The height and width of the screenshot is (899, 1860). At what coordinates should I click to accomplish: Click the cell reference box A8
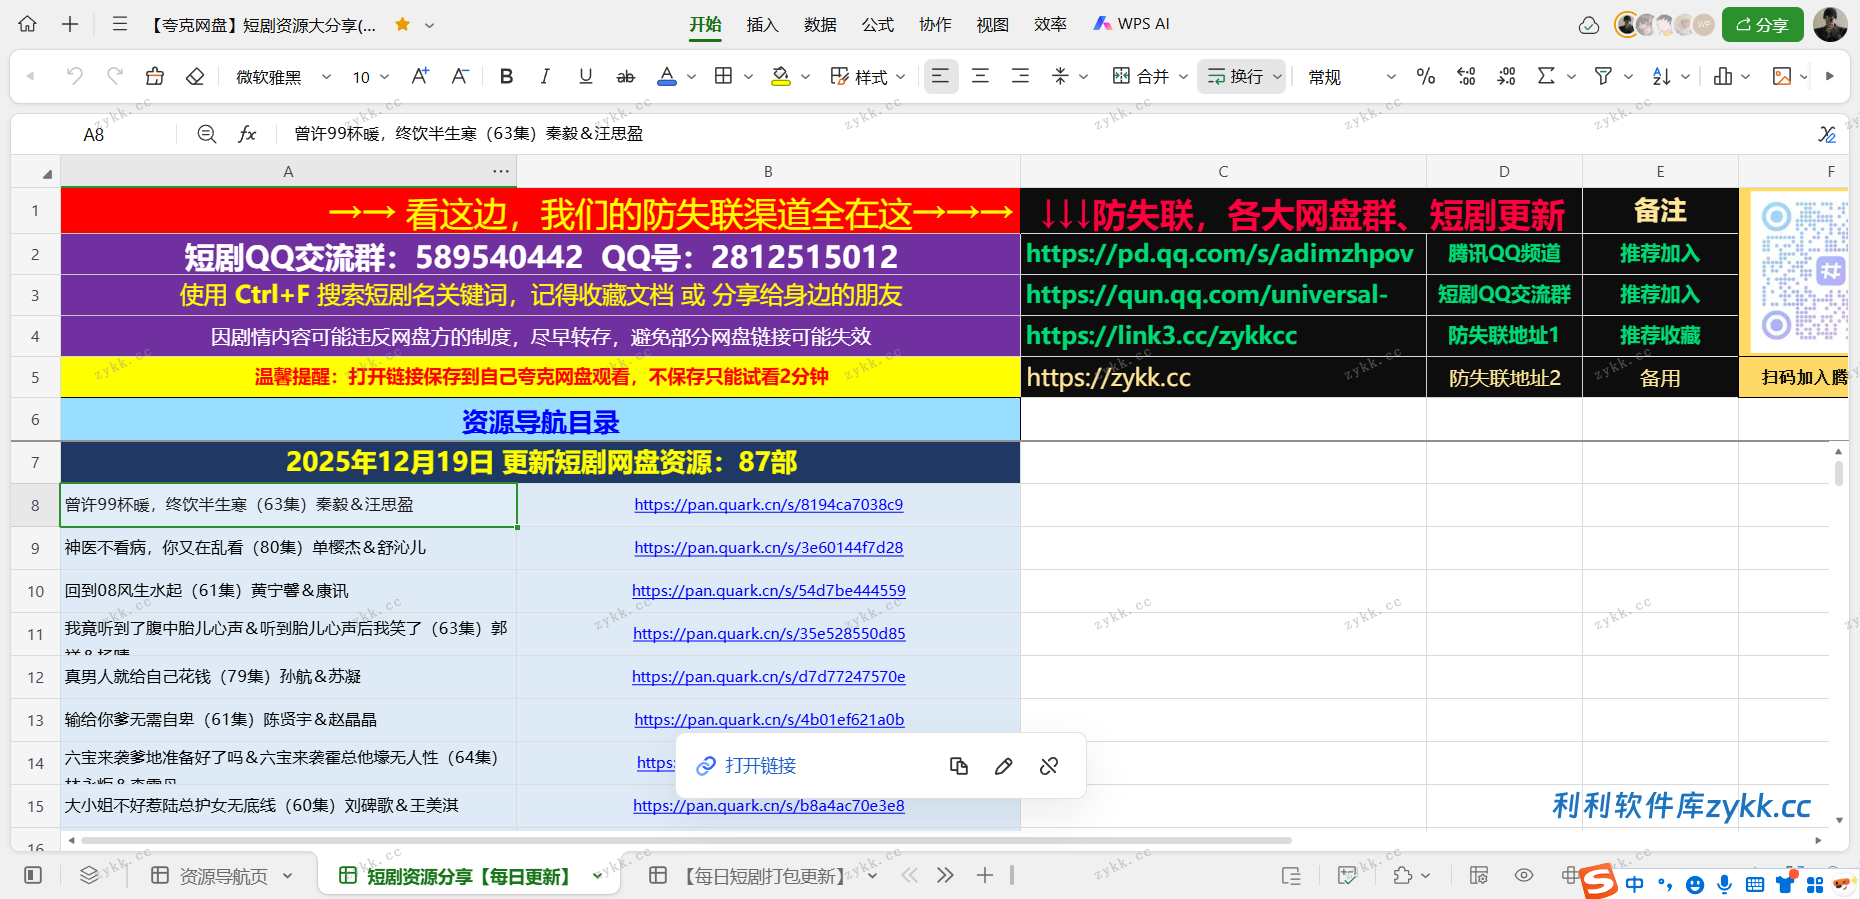(x=94, y=134)
